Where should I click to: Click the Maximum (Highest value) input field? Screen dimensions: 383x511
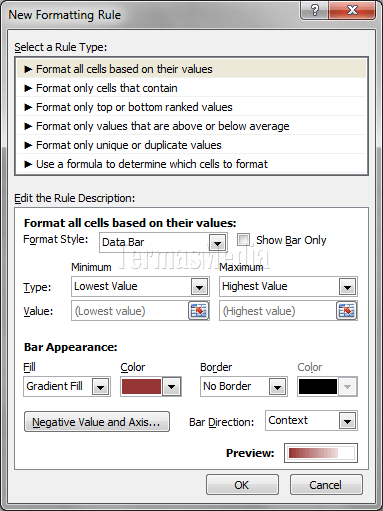click(278, 311)
